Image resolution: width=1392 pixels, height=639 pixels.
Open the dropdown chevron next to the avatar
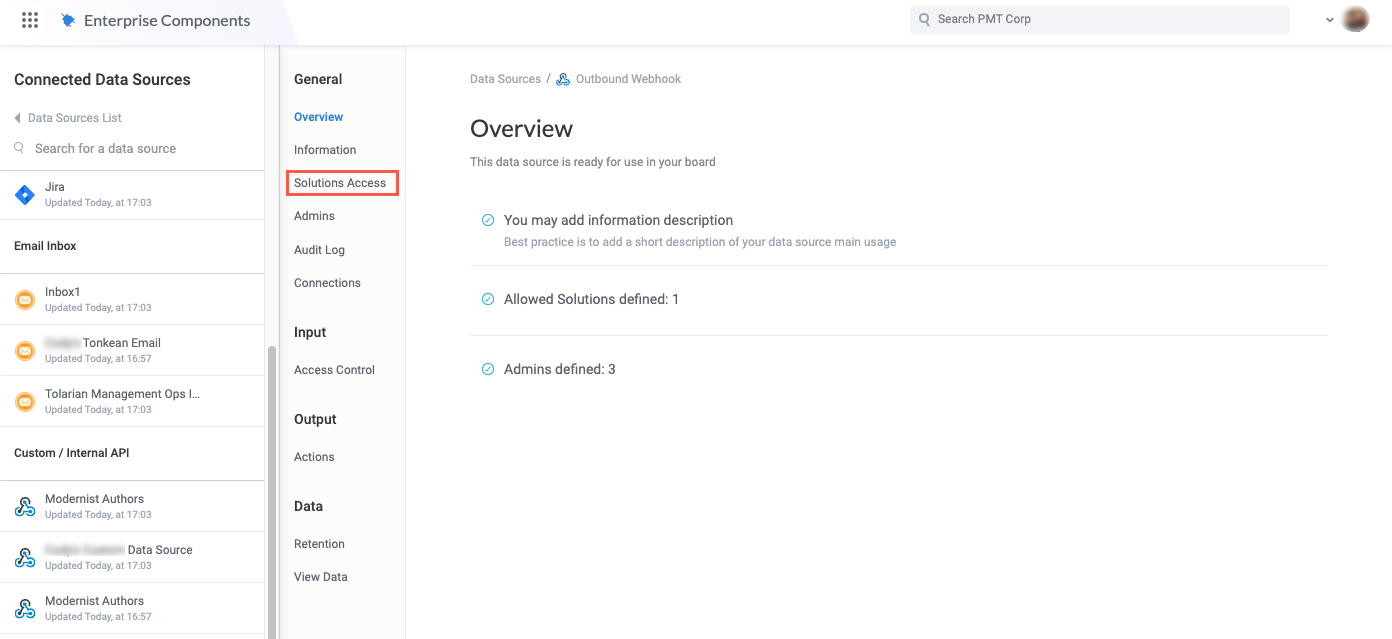pyautogui.click(x=1329, y=19)
